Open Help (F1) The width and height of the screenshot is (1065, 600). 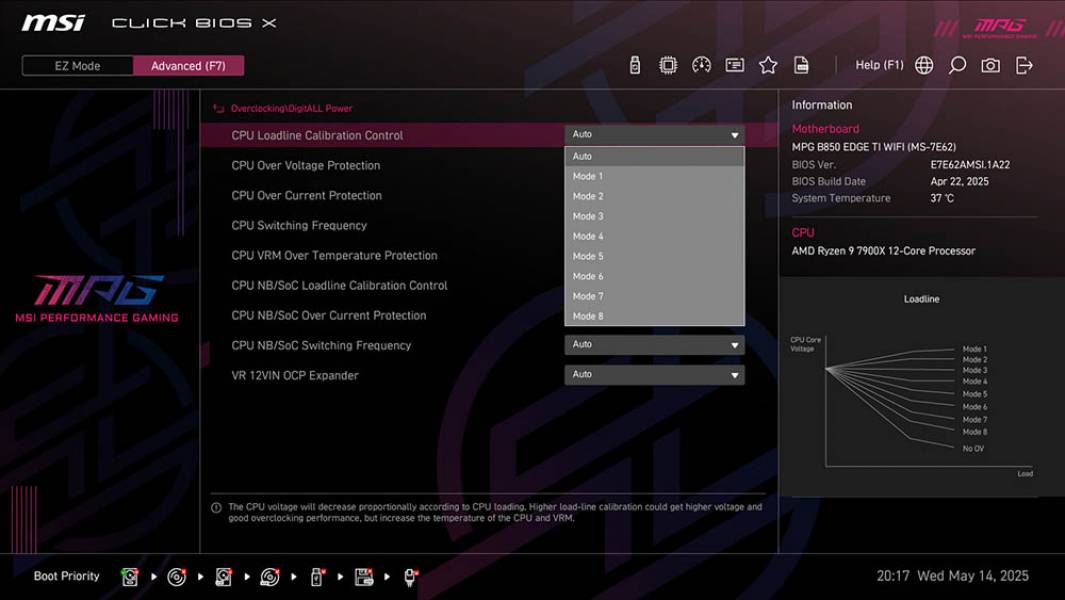click(880, 65)
